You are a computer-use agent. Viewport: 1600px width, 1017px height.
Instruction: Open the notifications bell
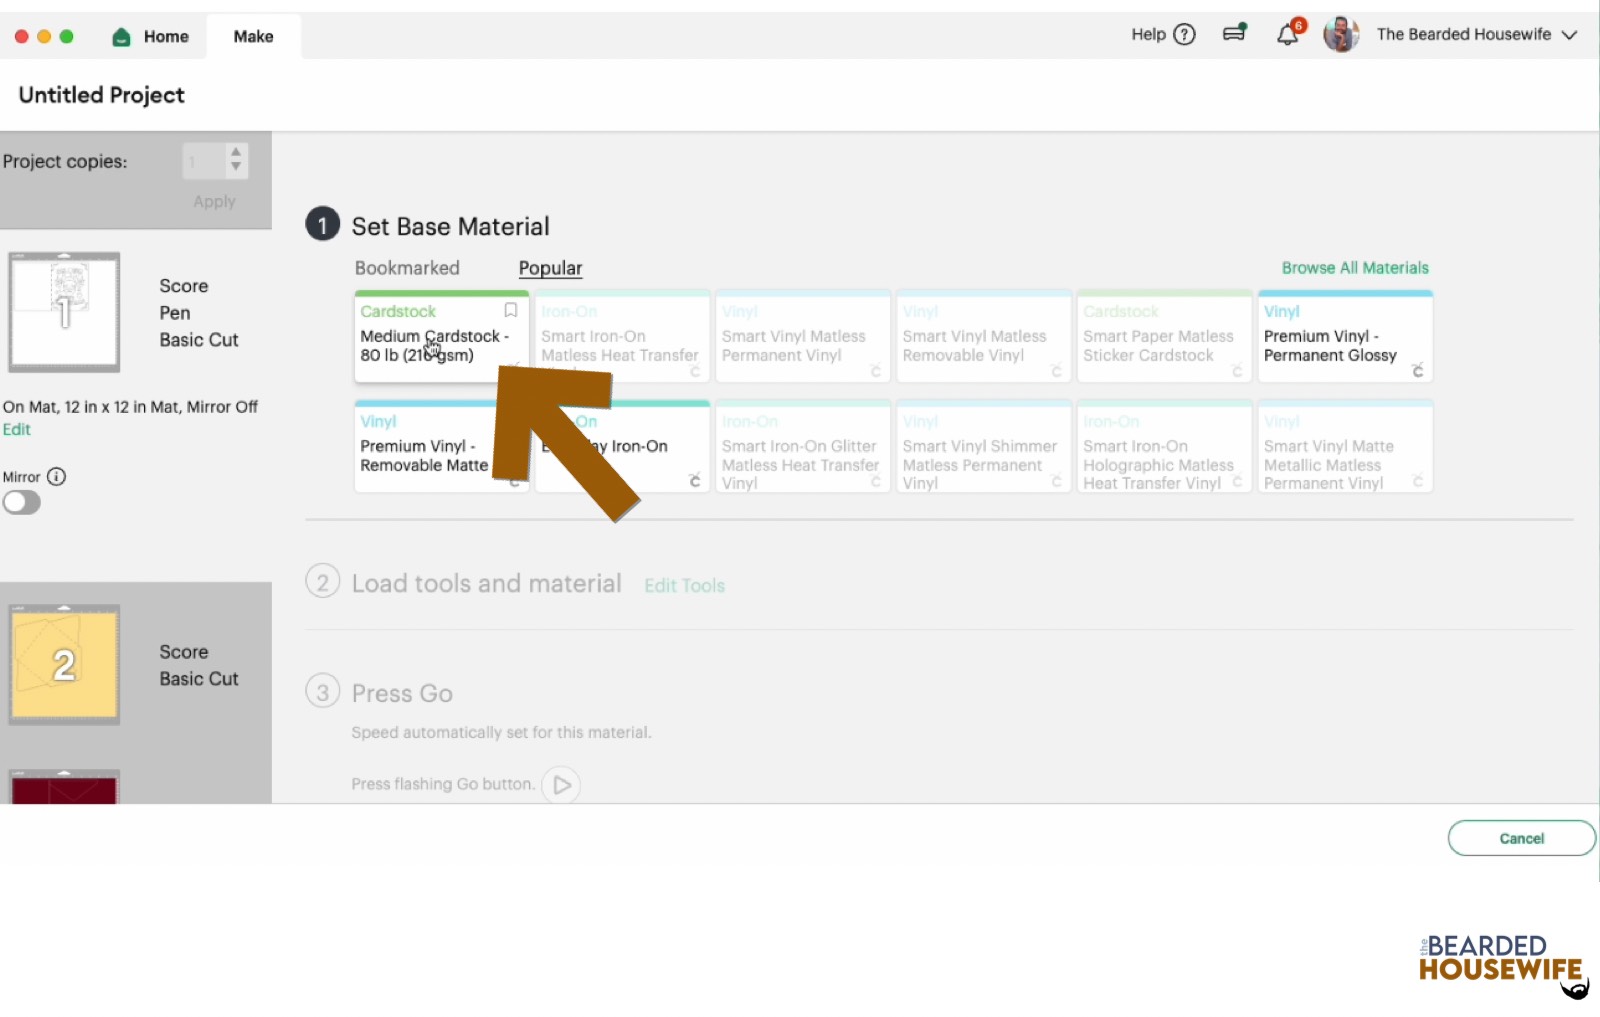[x=1288, y=33]
